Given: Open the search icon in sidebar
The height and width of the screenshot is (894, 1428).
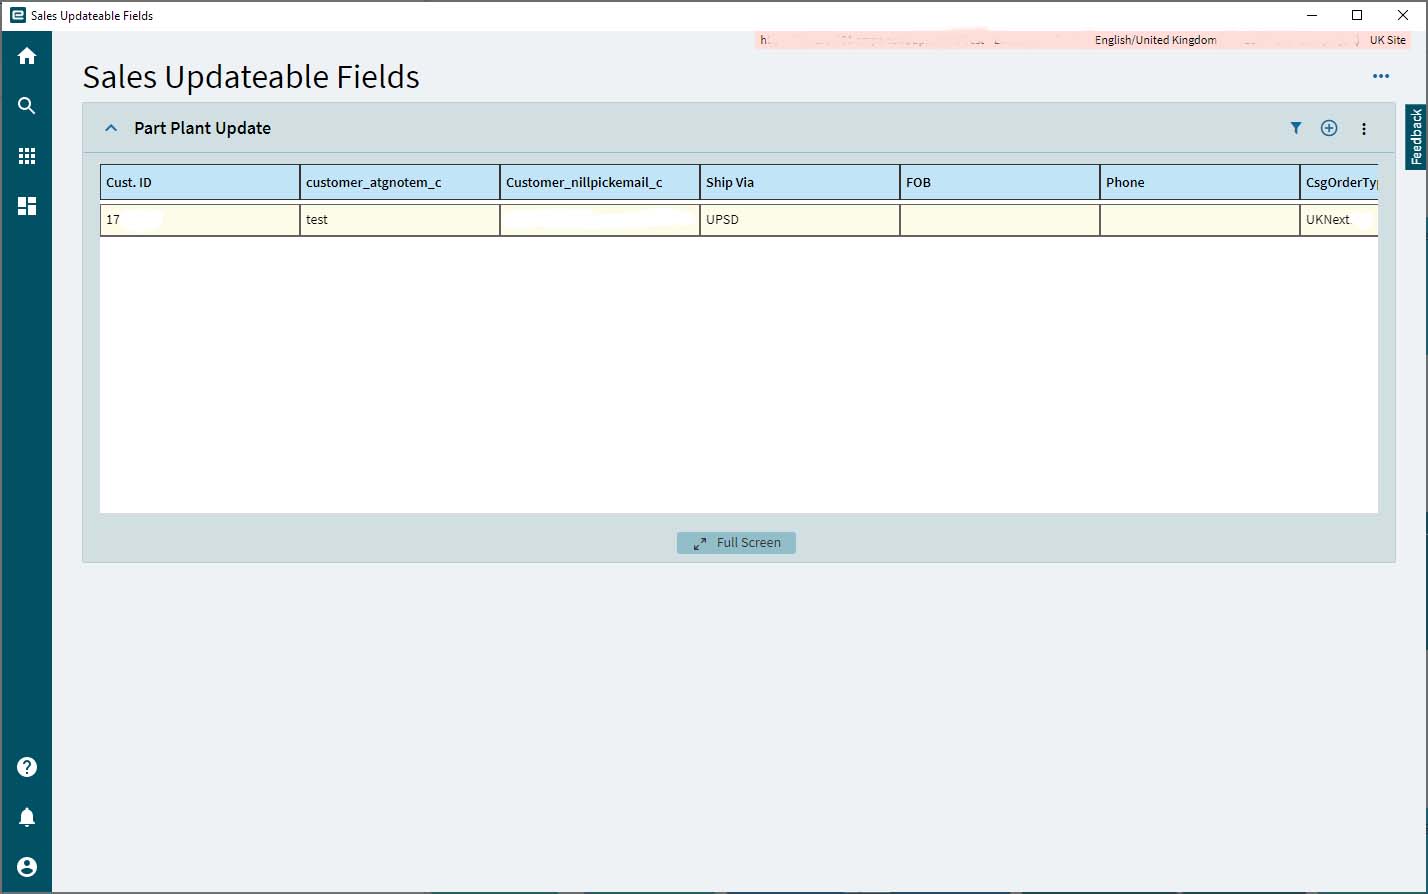Looking at the screenshot, I should (27, 106).
